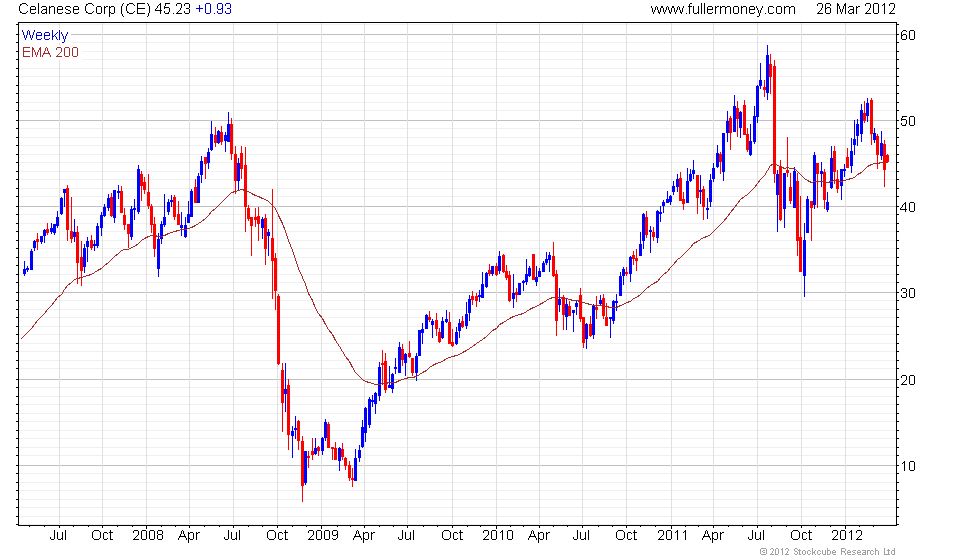
Task: Click the 2010 year axis label
Action: [x=498, y=536]
